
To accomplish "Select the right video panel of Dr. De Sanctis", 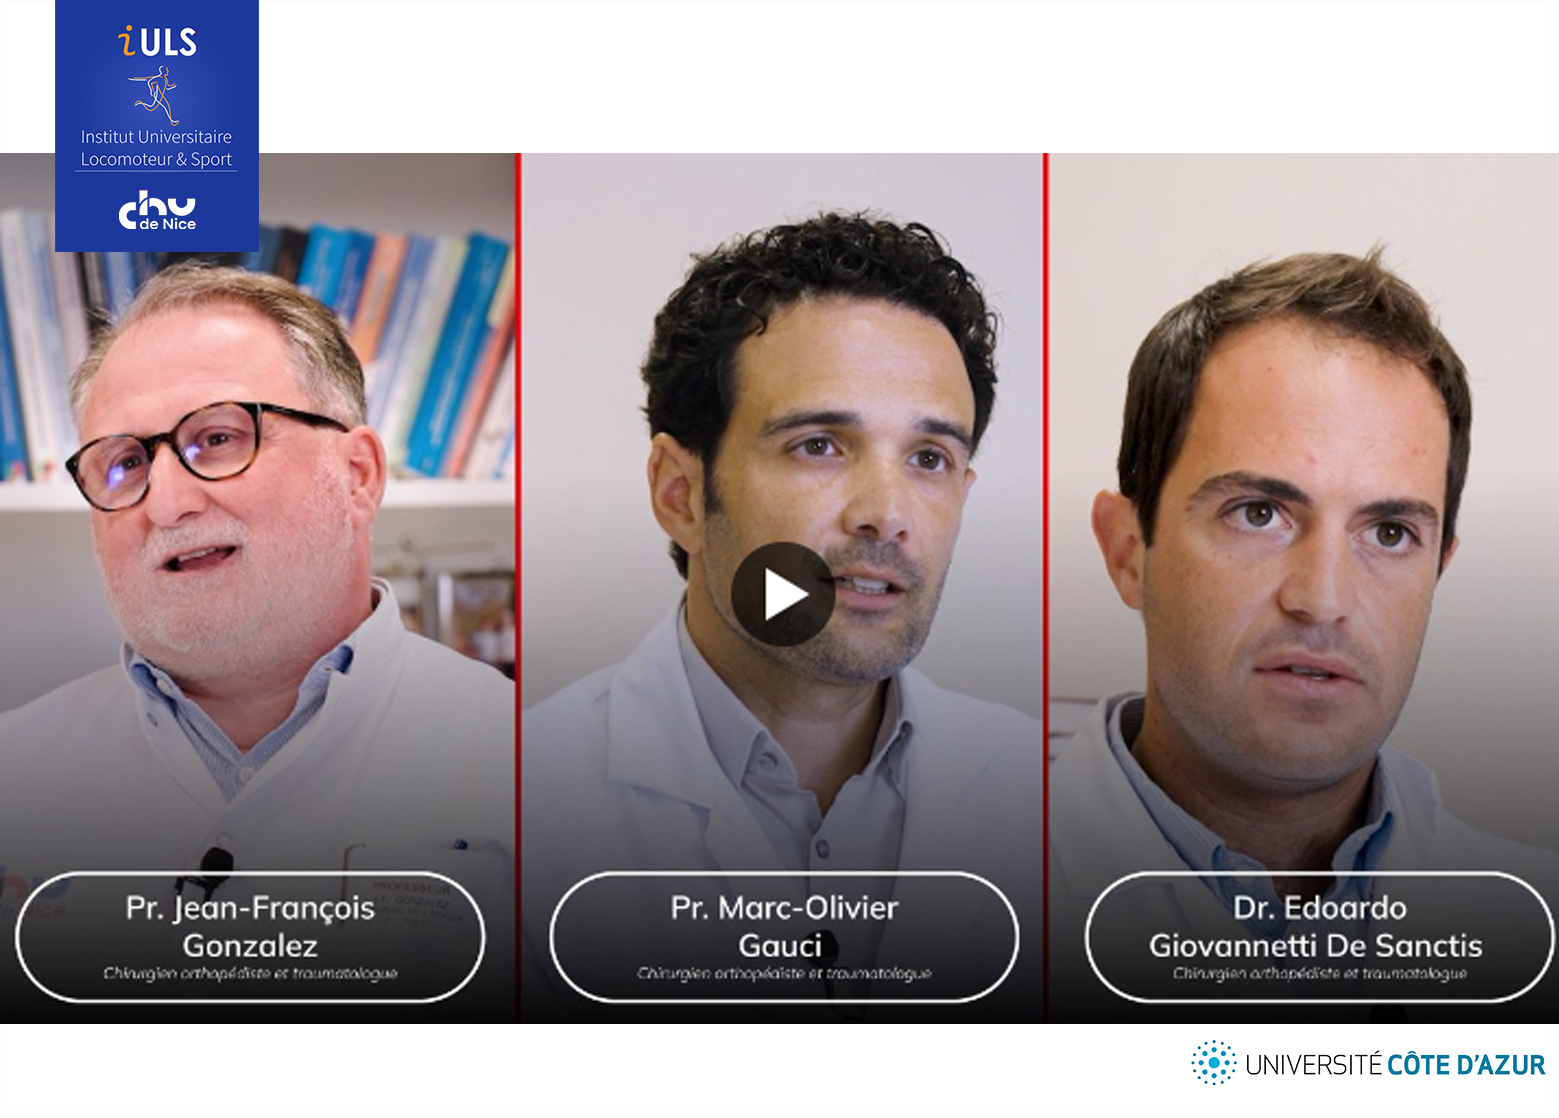I will tap(1303, 588).
